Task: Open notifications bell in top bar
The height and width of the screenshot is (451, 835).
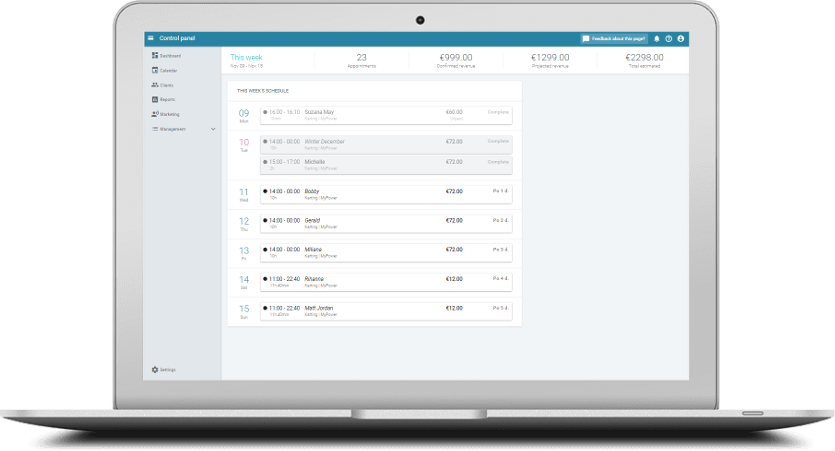Action: pos(657,39)
